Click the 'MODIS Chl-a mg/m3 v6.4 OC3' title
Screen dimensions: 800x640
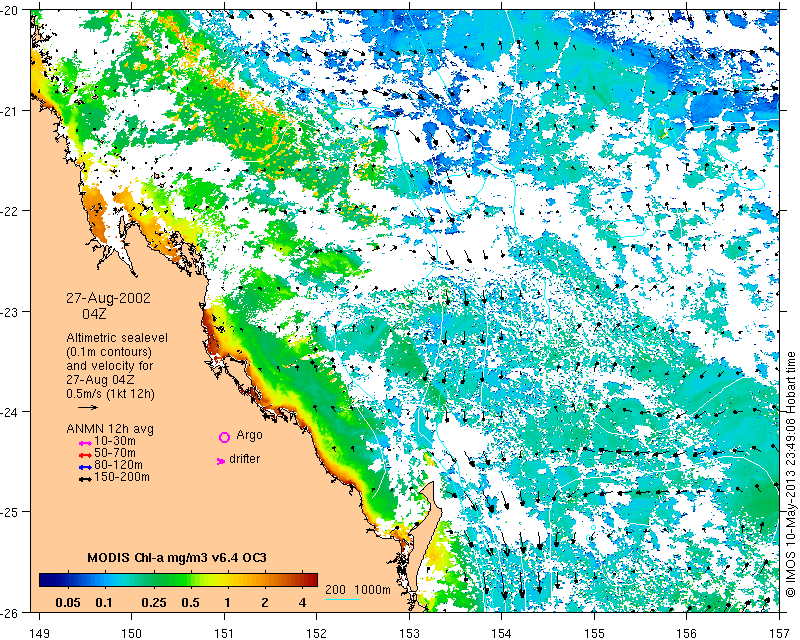coord(177,557)
